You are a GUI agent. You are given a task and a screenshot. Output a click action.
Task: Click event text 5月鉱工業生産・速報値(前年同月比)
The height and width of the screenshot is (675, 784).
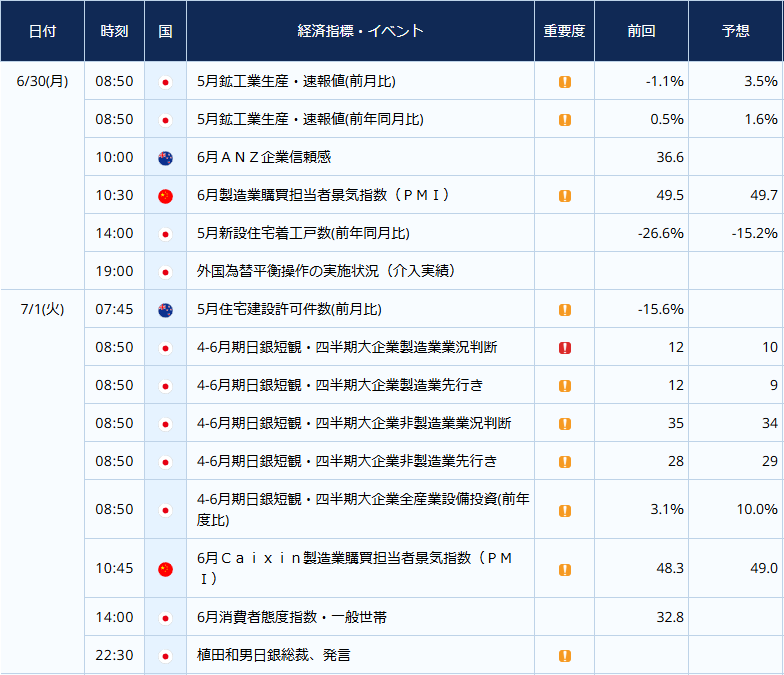pyautogui.click(x=310, y=119)
